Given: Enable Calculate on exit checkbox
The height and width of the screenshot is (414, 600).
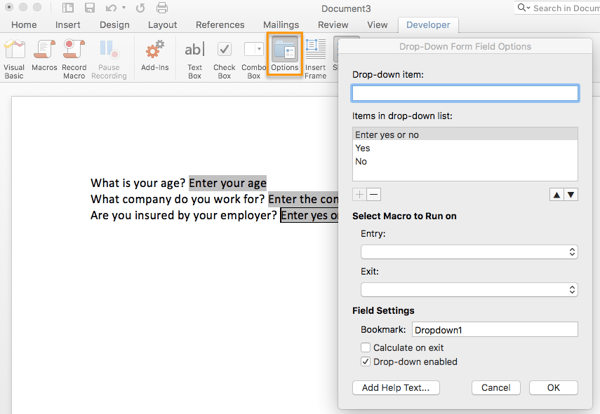Looking at the screenshot, I should pyautogui.click(x=366, y=347).
